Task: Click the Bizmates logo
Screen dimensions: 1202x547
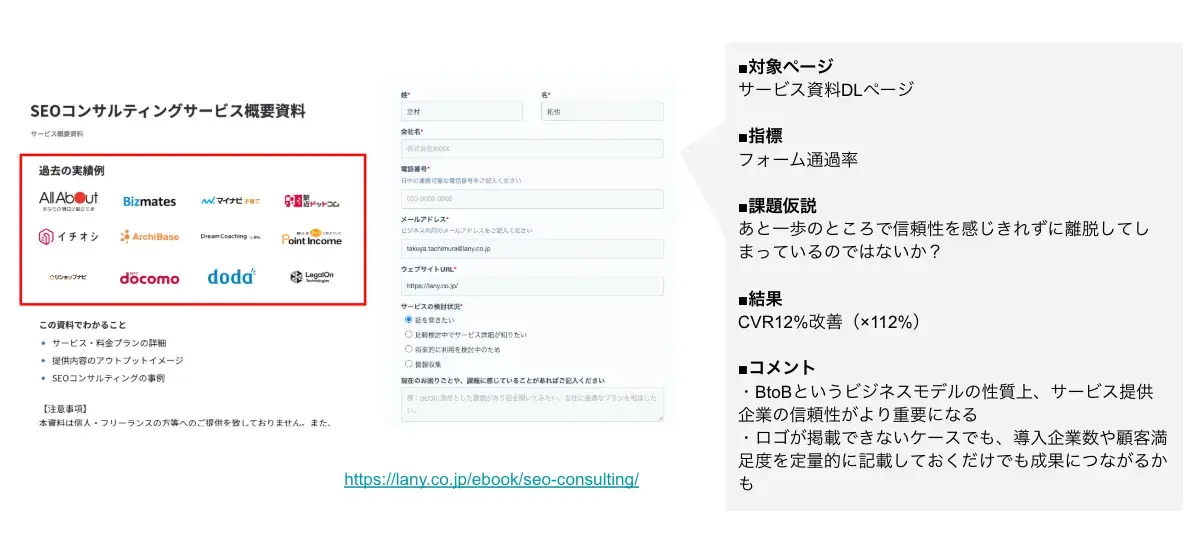Action: click(149, 202)
